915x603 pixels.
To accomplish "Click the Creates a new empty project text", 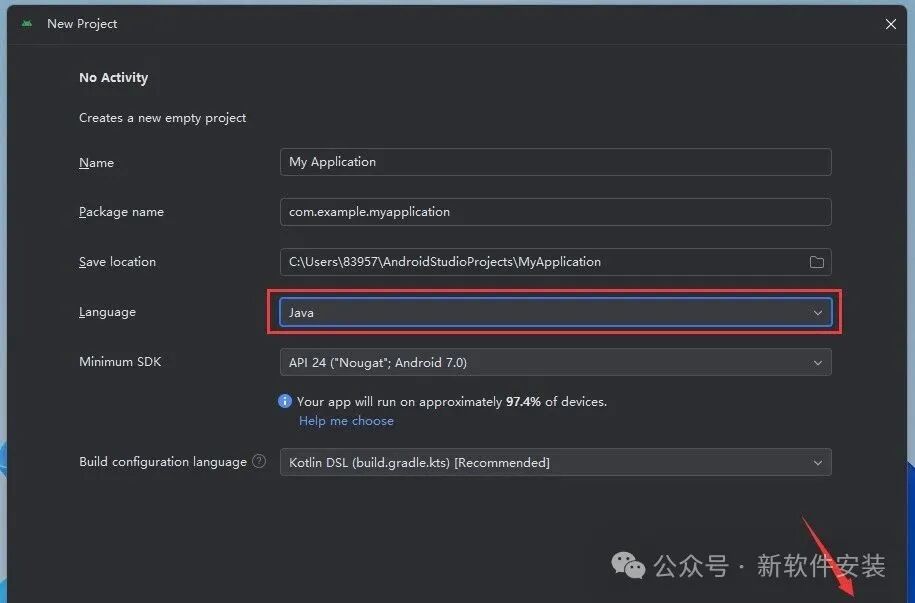I will pyautogui.click(x=162, y=118).
